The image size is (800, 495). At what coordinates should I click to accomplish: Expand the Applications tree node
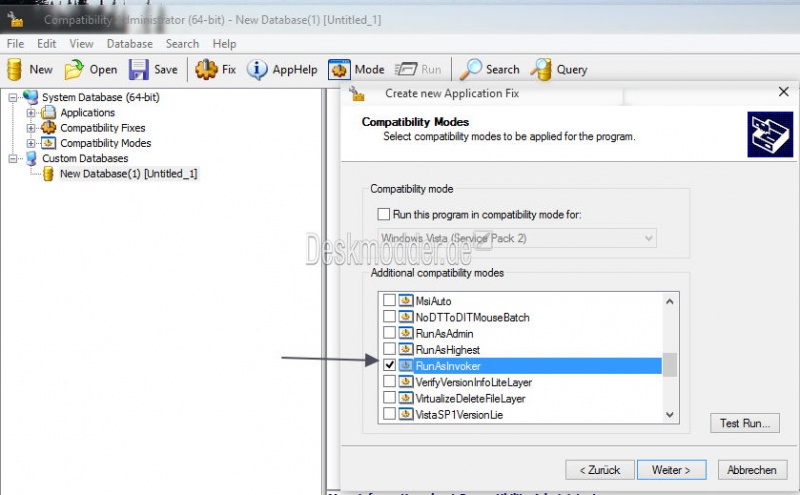31,113
